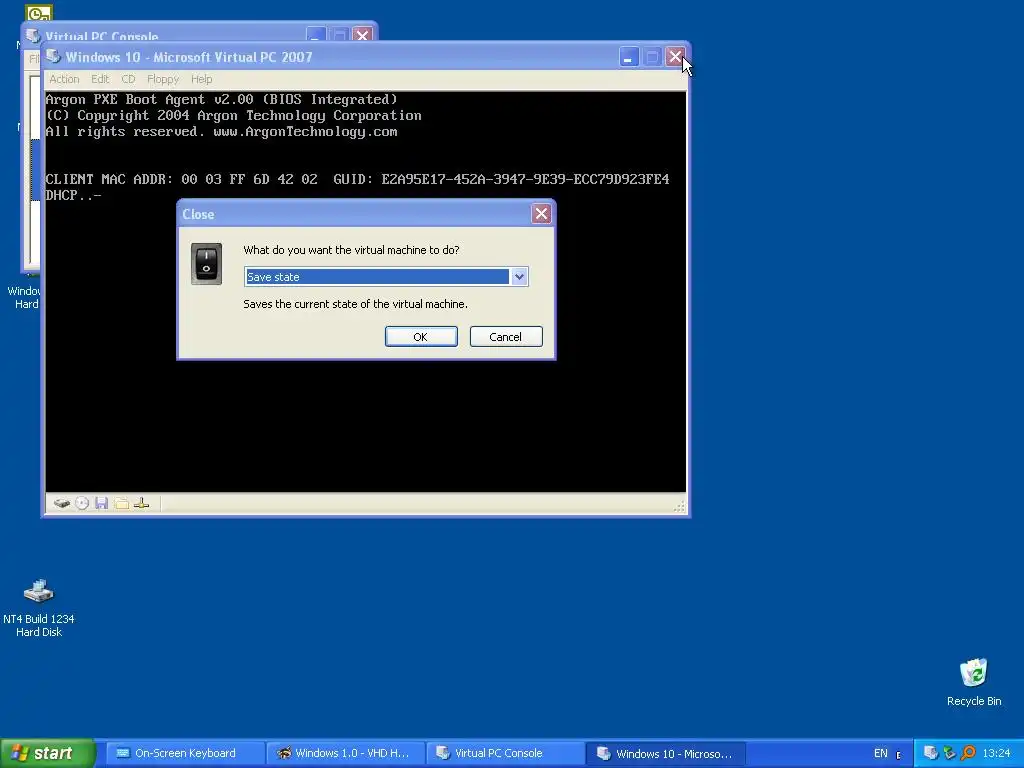Click 'Saves the current state' description text

355,304
